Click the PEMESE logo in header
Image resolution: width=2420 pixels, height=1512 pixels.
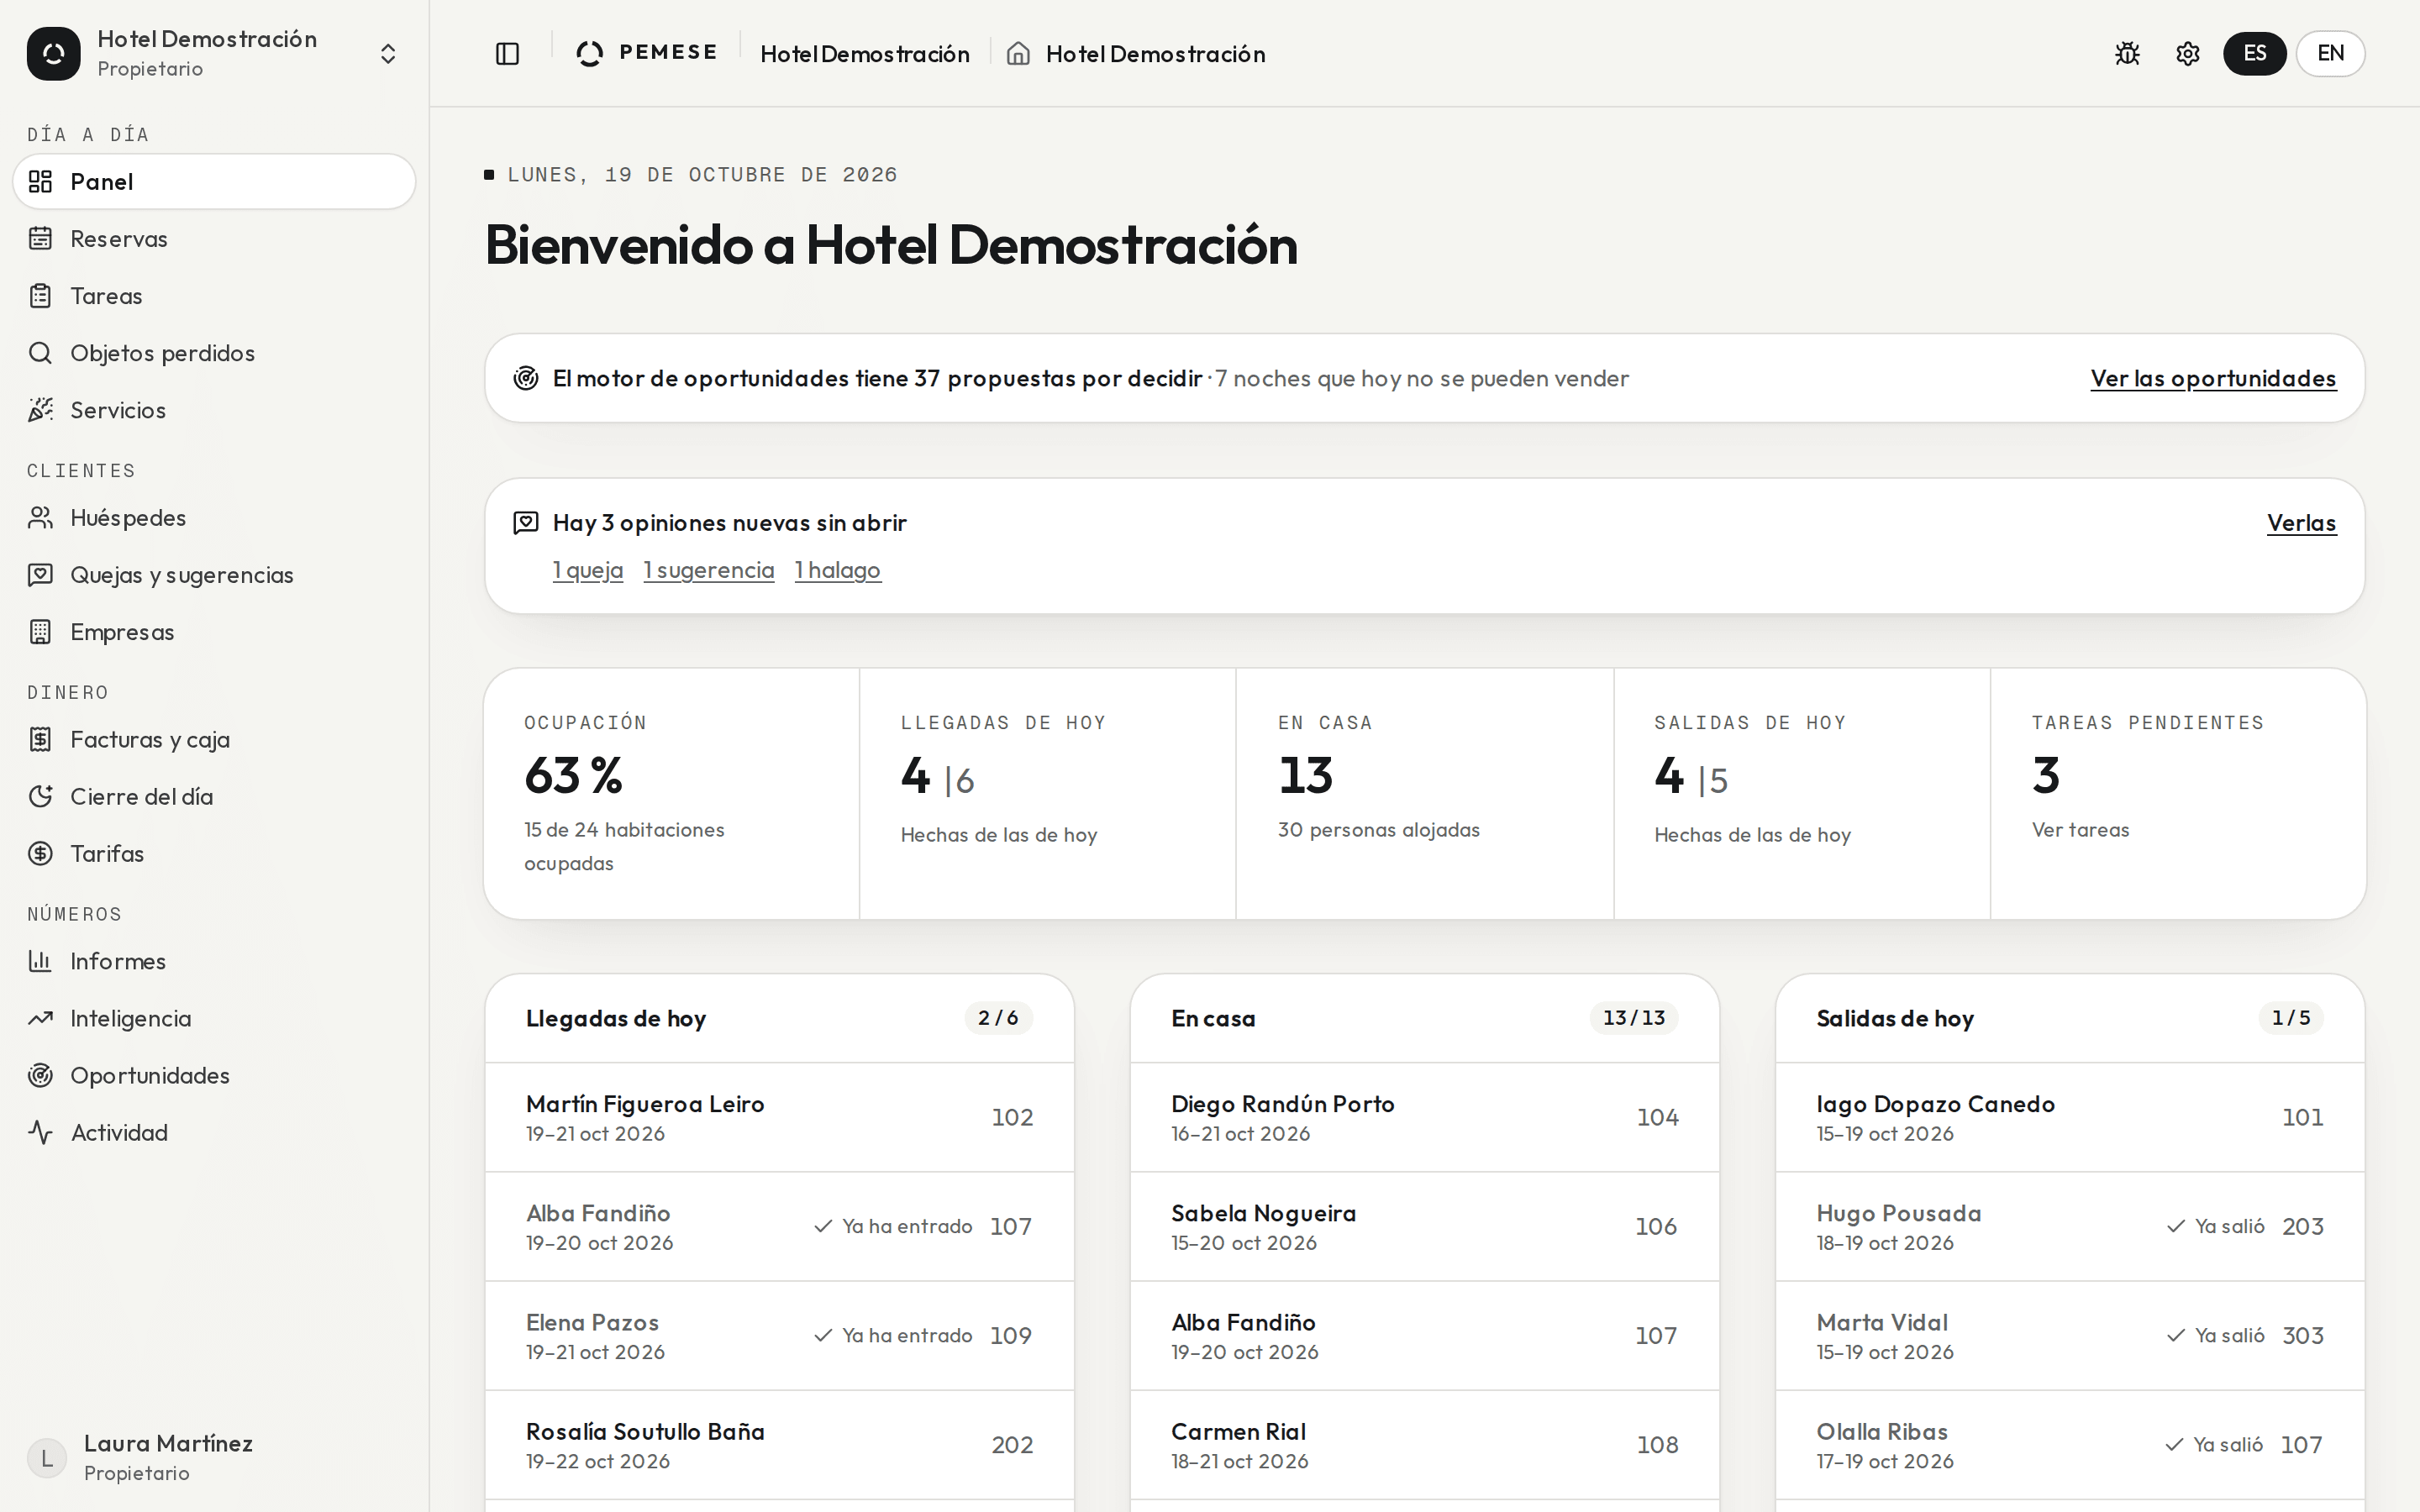click(647, 53)
